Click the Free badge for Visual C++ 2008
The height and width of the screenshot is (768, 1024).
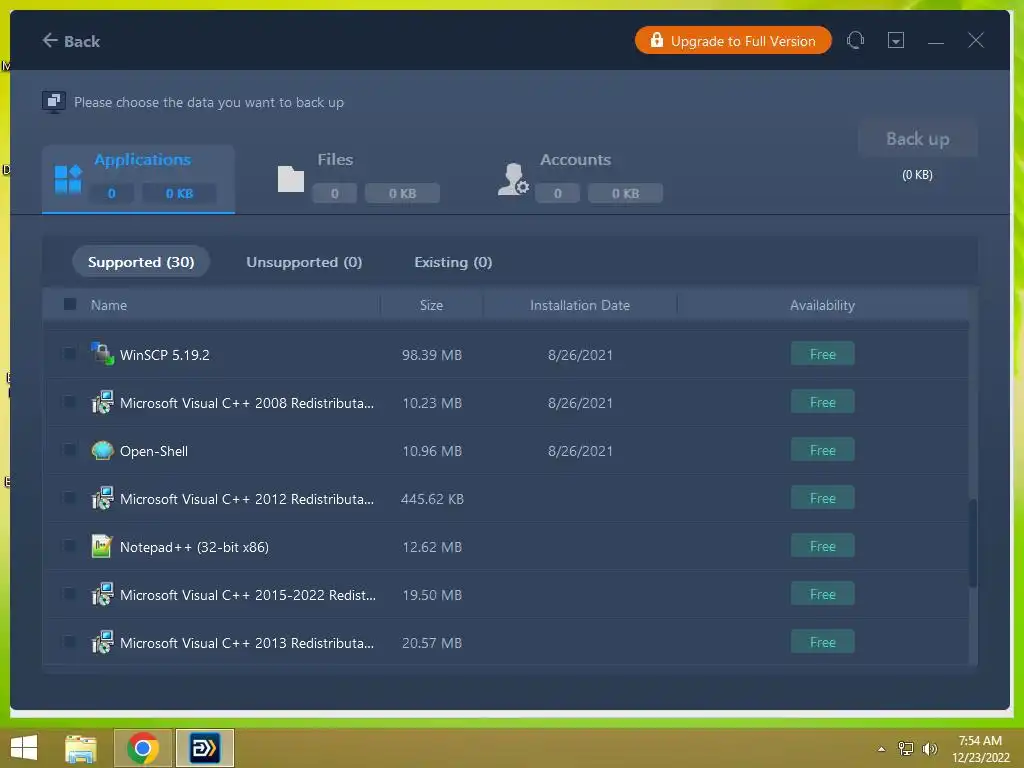coord(822,402)
